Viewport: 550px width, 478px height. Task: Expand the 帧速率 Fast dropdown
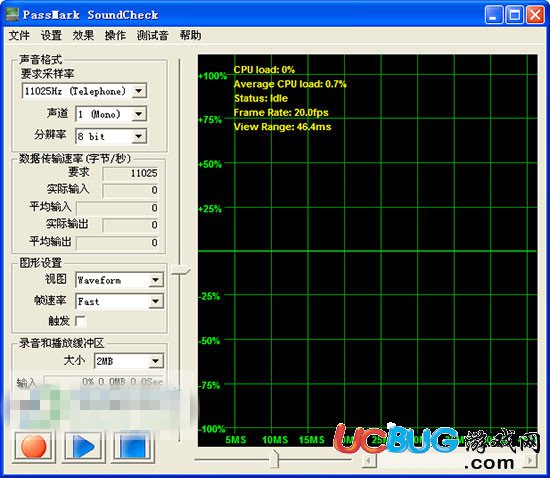(155, 301)
